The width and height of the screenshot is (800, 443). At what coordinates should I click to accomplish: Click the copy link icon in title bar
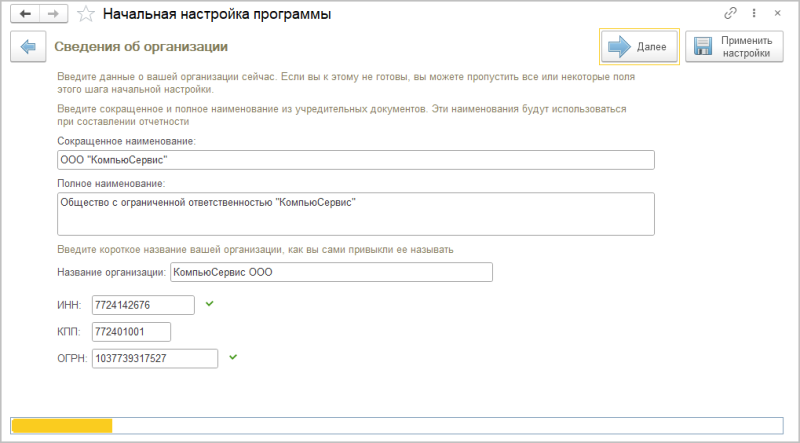[731, 14]
